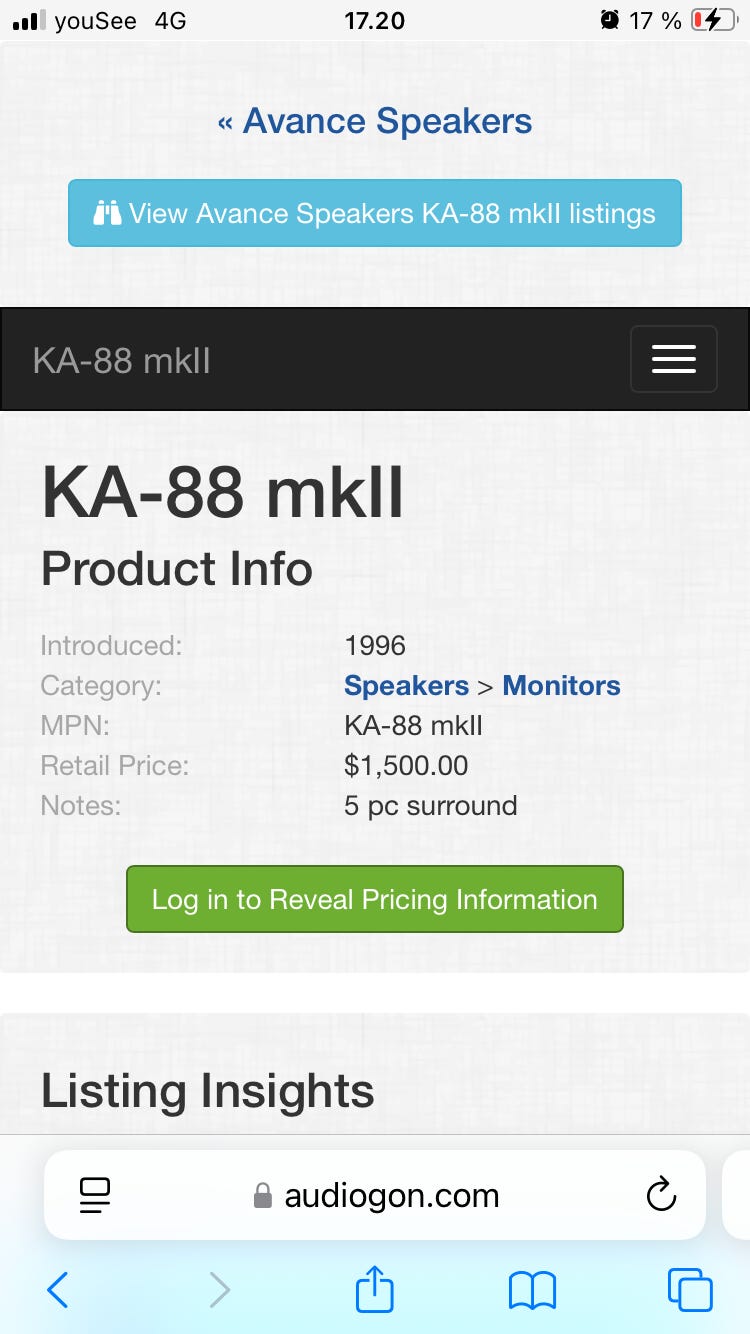Open Safari bookmarks book icon

[532, 1290]
